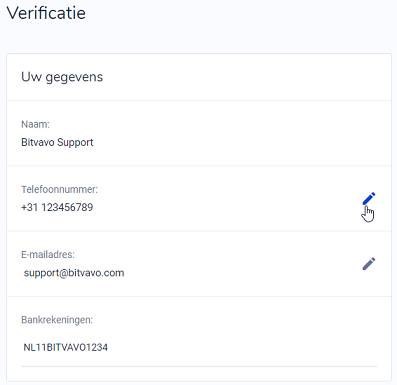
Task: Select the Uw gegevens card title
Action: [x=62, y=77]
